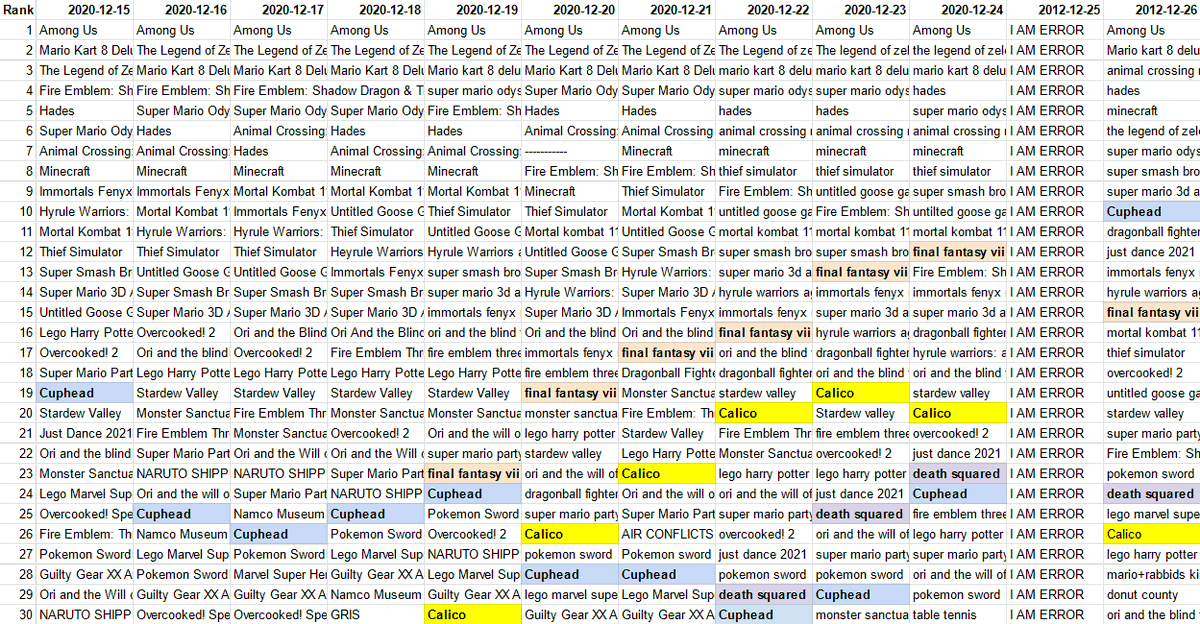Viewport: 1200px width, 624px height.
Task: Click rank number 1 cell
Action: (x=18, y=30)
